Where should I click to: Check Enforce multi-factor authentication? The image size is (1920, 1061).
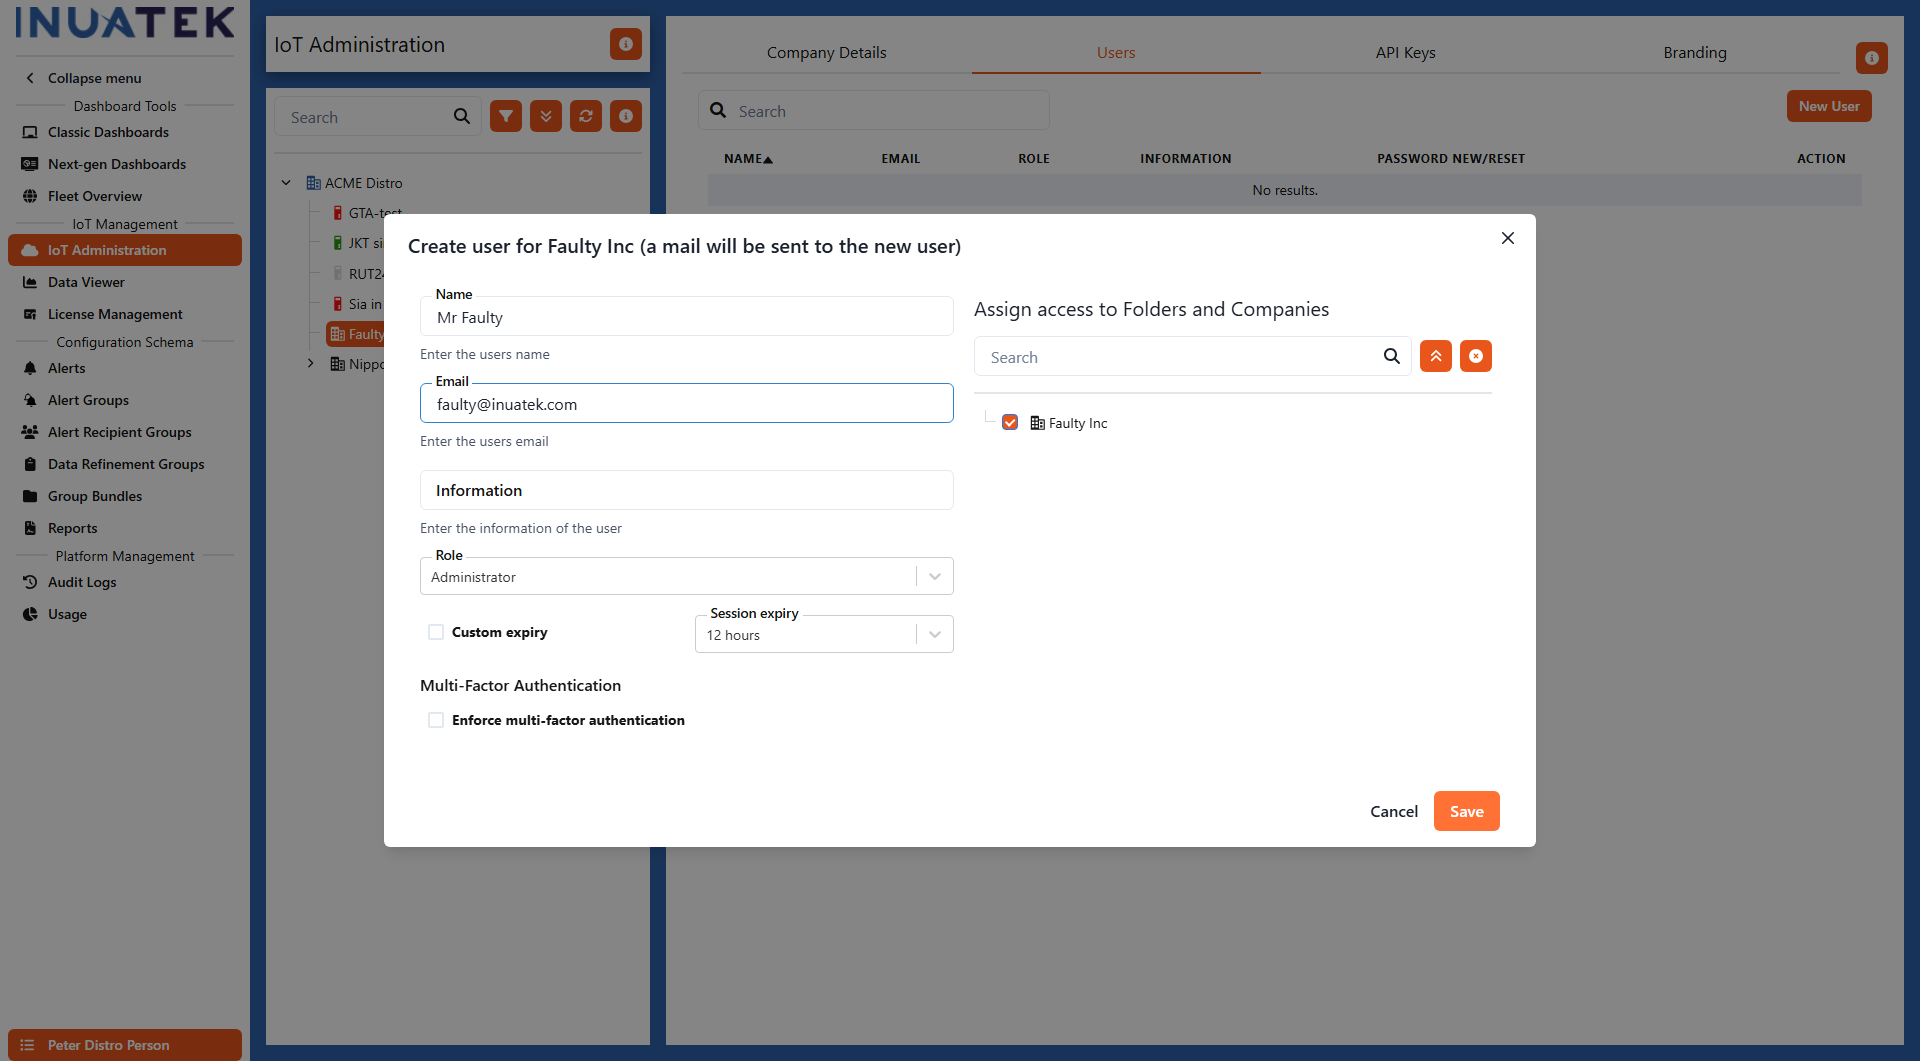click(x=435, y=719)
